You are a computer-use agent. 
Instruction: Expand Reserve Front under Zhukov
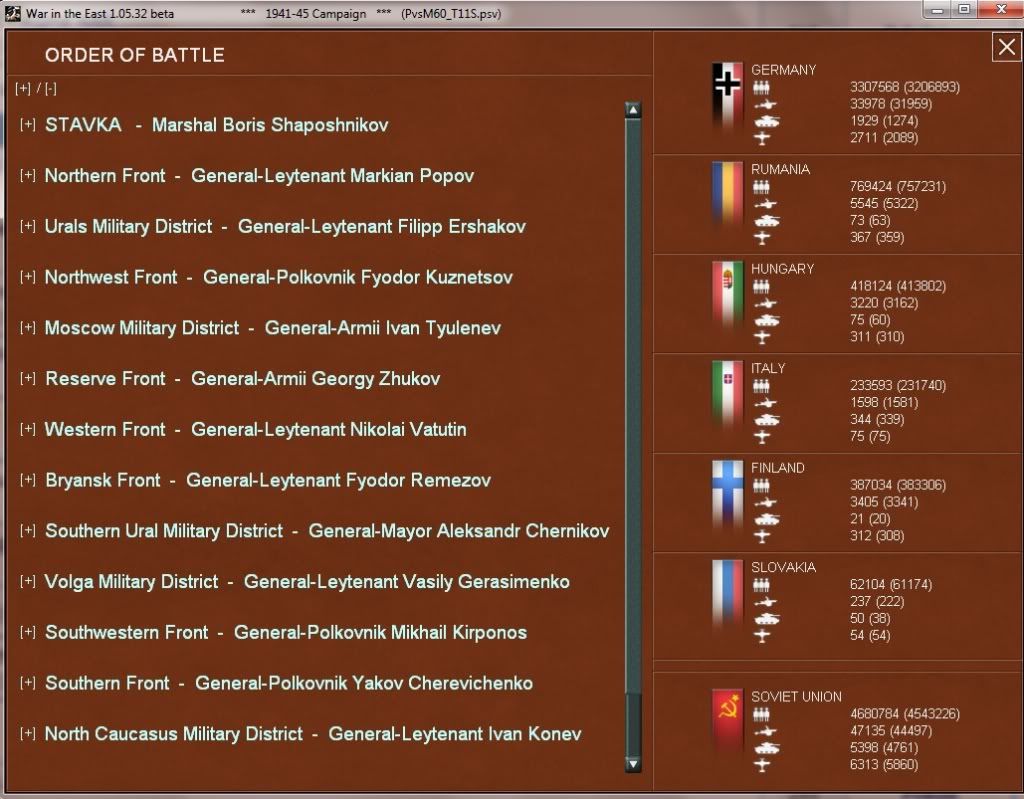28,379
